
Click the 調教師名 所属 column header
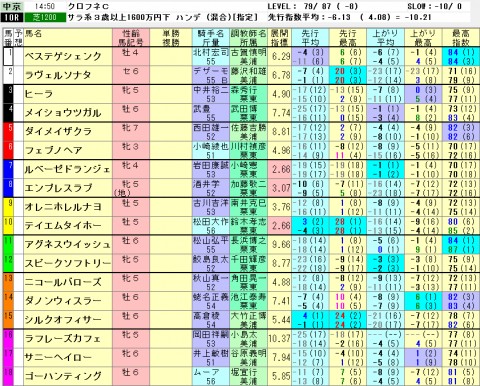pyautogui.click(x=248, y=38)
